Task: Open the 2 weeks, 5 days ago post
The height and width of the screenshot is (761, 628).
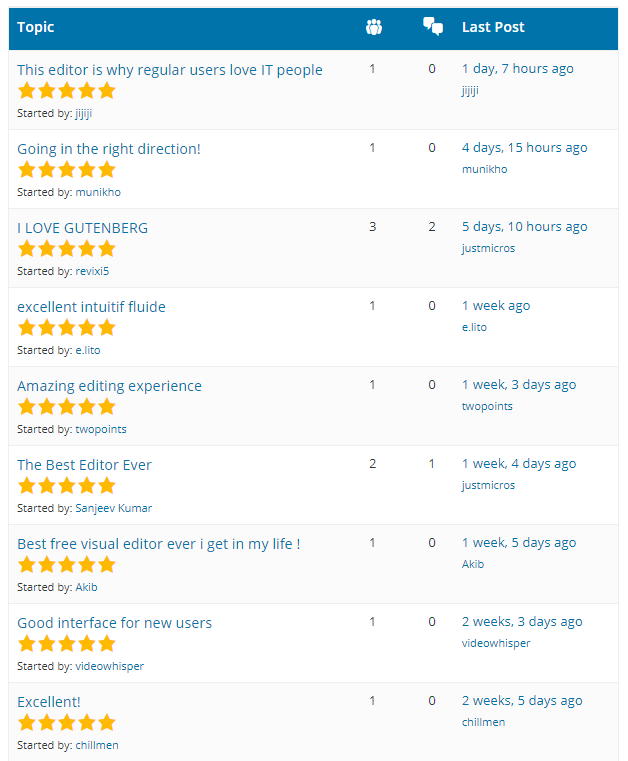Action: [x=522, y=701]
